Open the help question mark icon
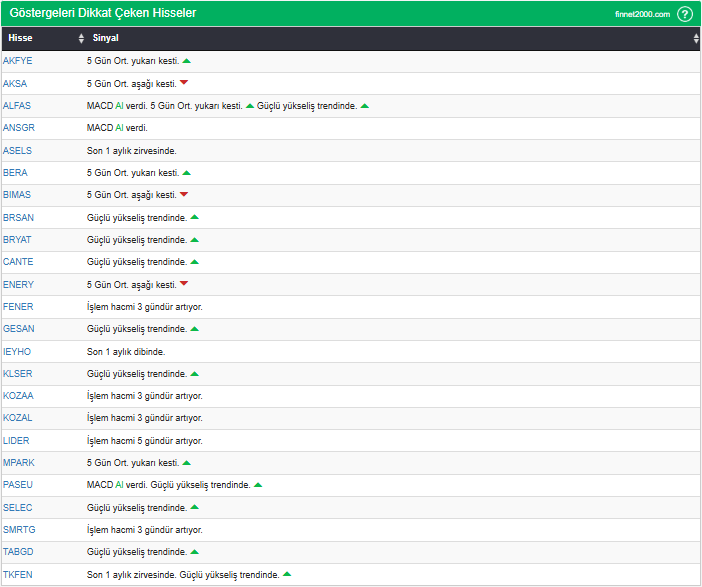This screenshot has width=702, height=587. (685, 14)
